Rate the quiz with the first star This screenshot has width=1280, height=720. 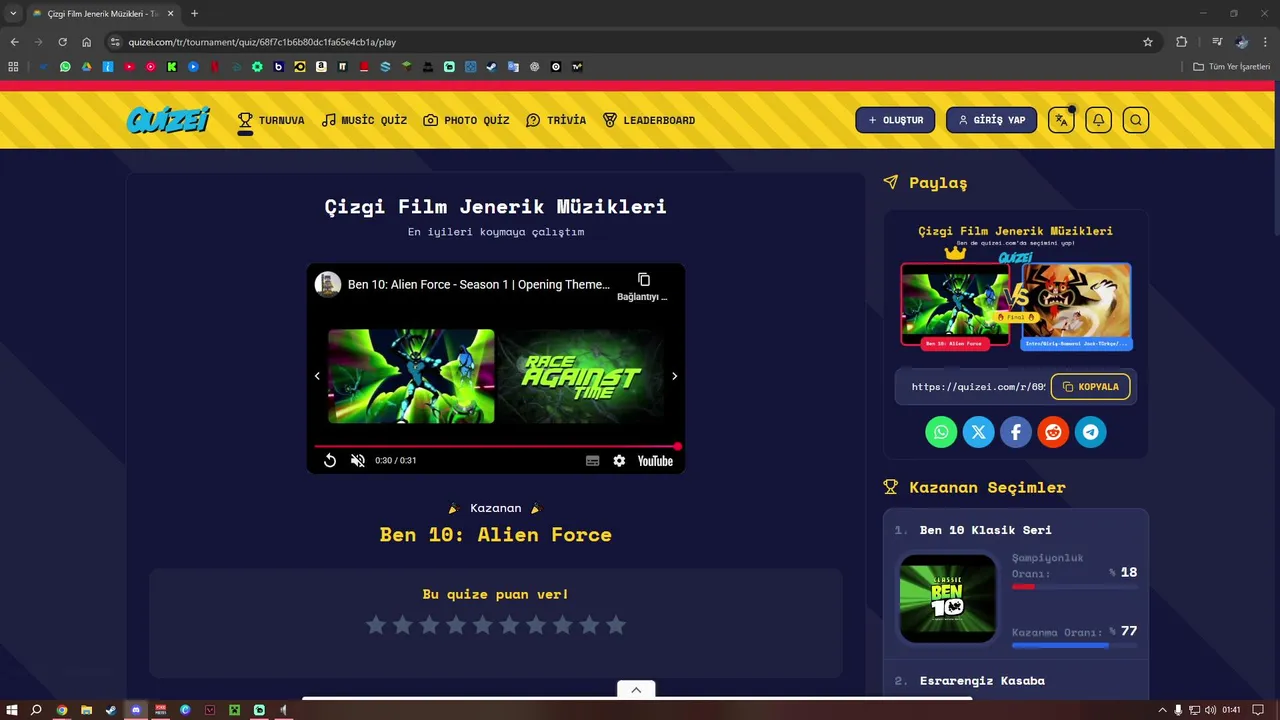click(x=376, y=625)
